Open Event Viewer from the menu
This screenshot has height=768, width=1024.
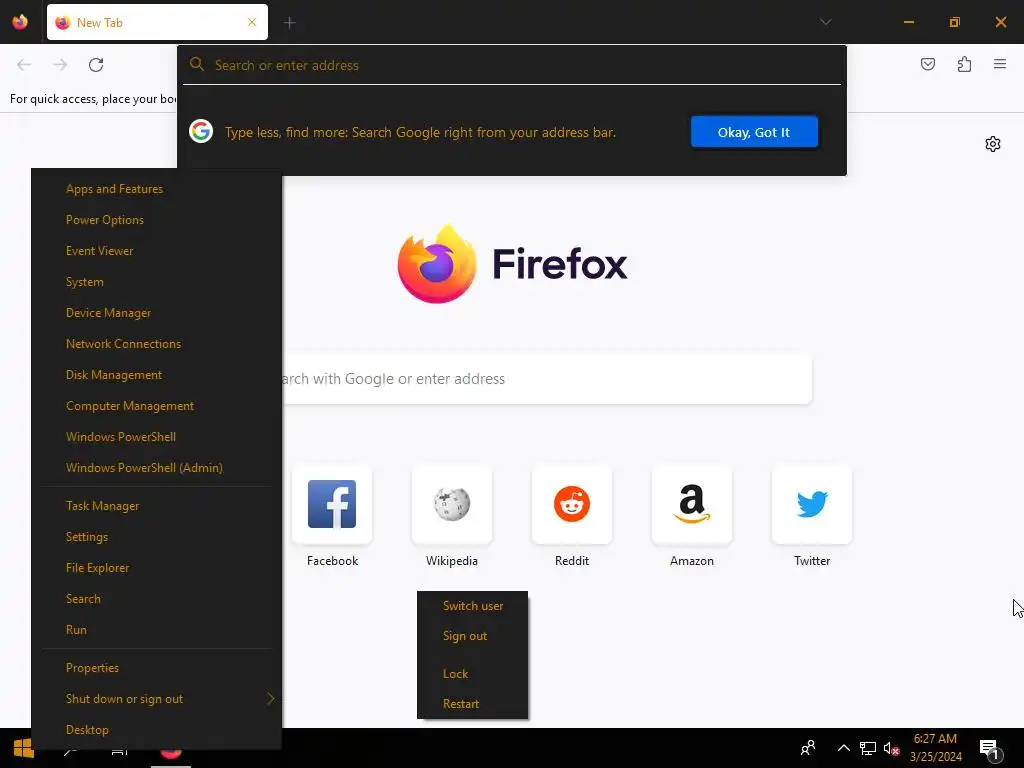[x=99, y=251]
